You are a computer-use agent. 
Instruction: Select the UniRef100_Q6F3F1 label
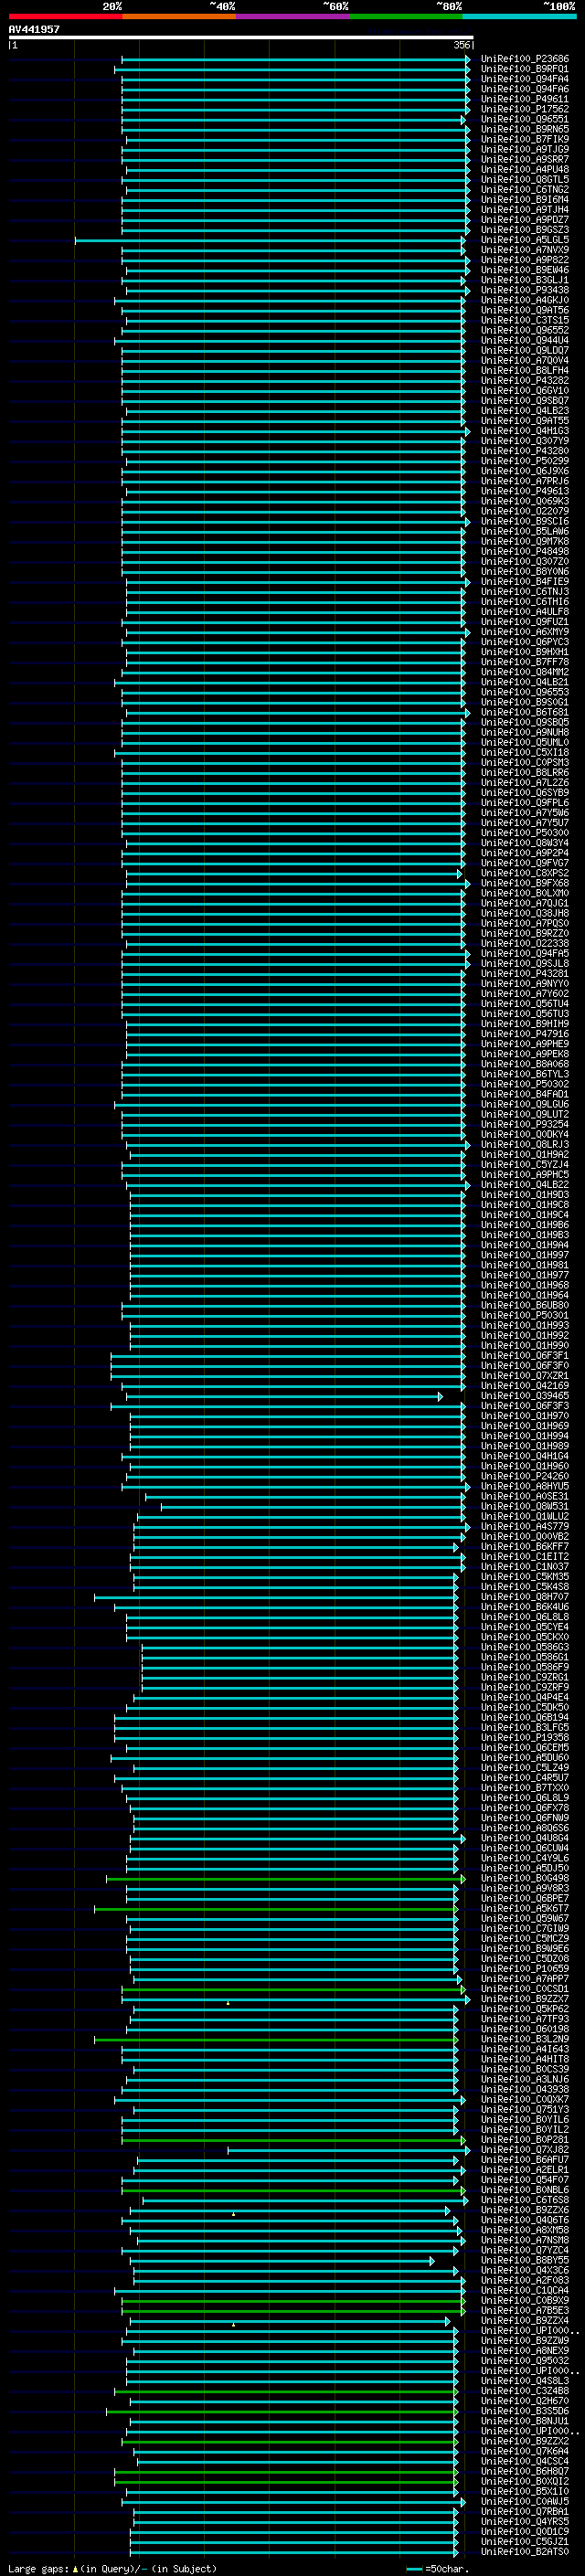coord(525,1355)
